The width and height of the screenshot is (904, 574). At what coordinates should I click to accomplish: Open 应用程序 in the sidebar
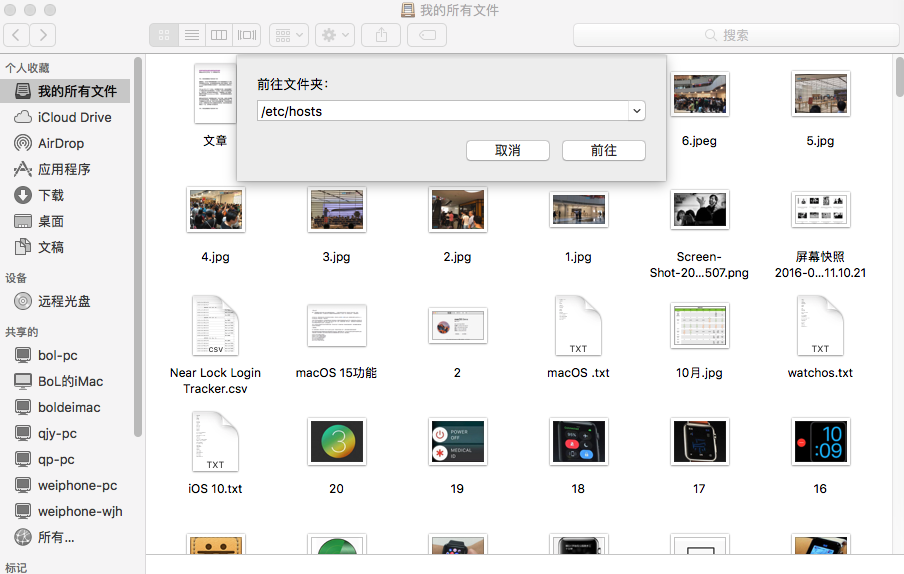tap(64, 169)
